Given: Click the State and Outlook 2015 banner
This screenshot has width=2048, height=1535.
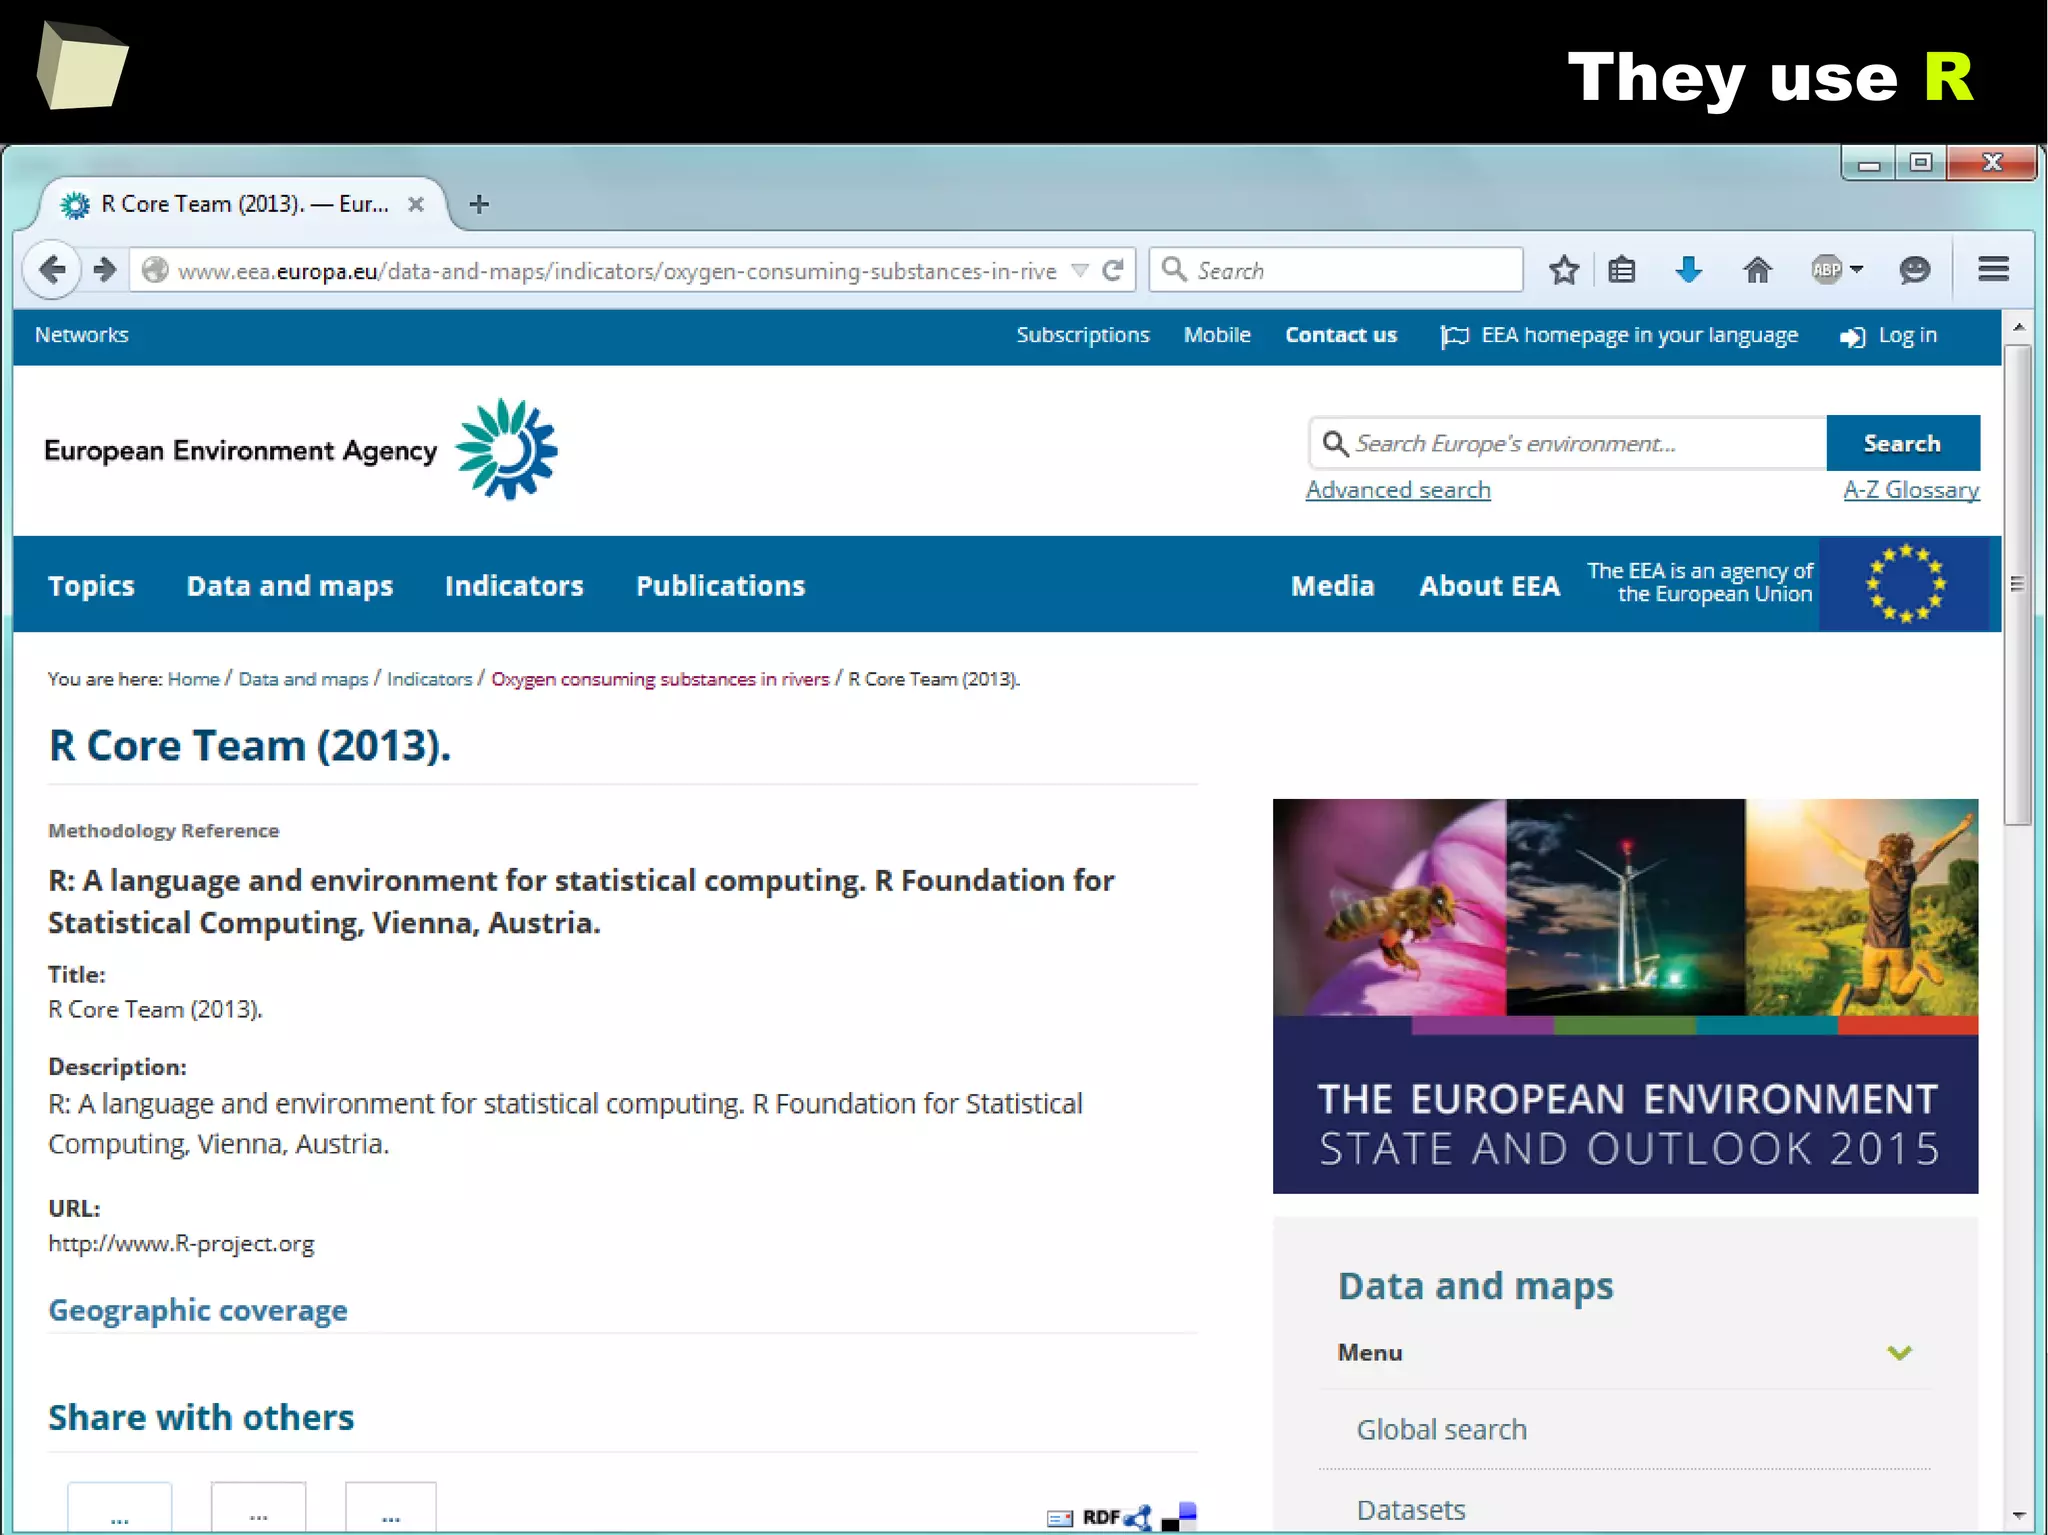Looking at the screenshot, I should point(1625,995).
